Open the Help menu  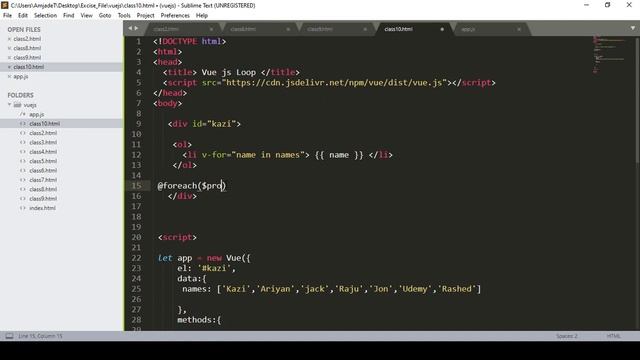pyautogui.click(x=202, y=16)
